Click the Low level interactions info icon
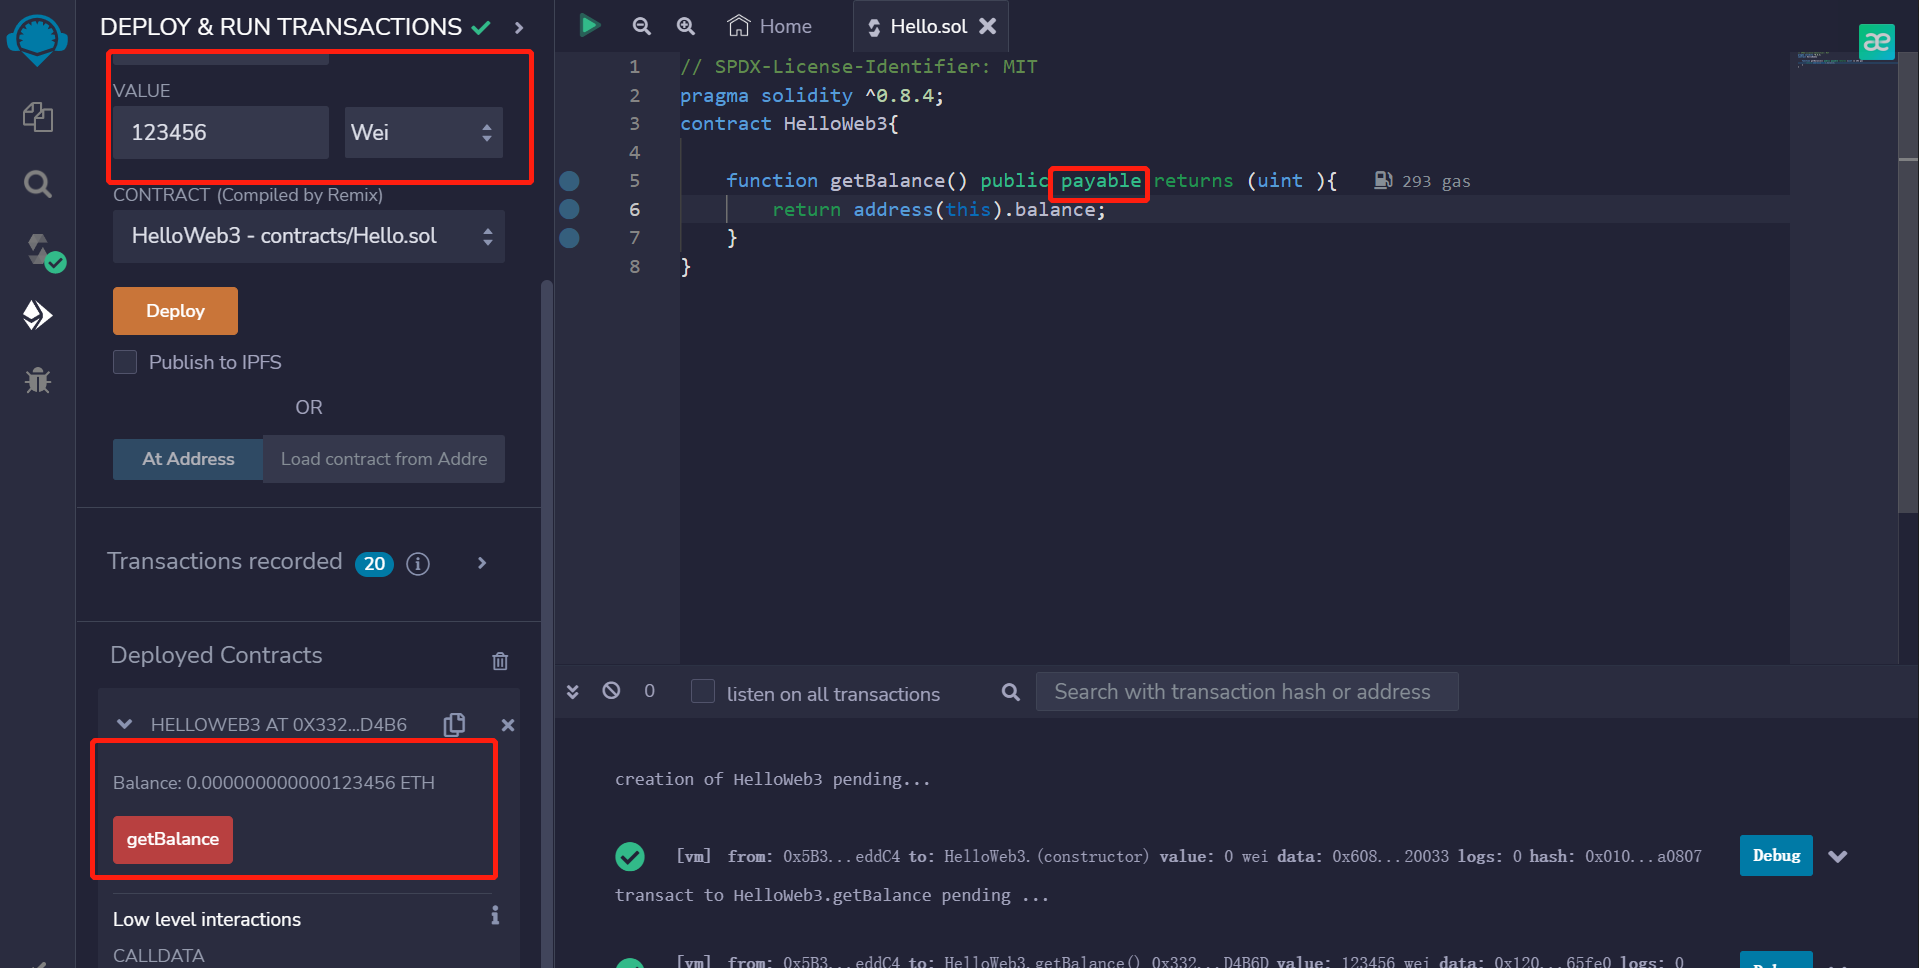1919x968 pixels. pos(495,916)
